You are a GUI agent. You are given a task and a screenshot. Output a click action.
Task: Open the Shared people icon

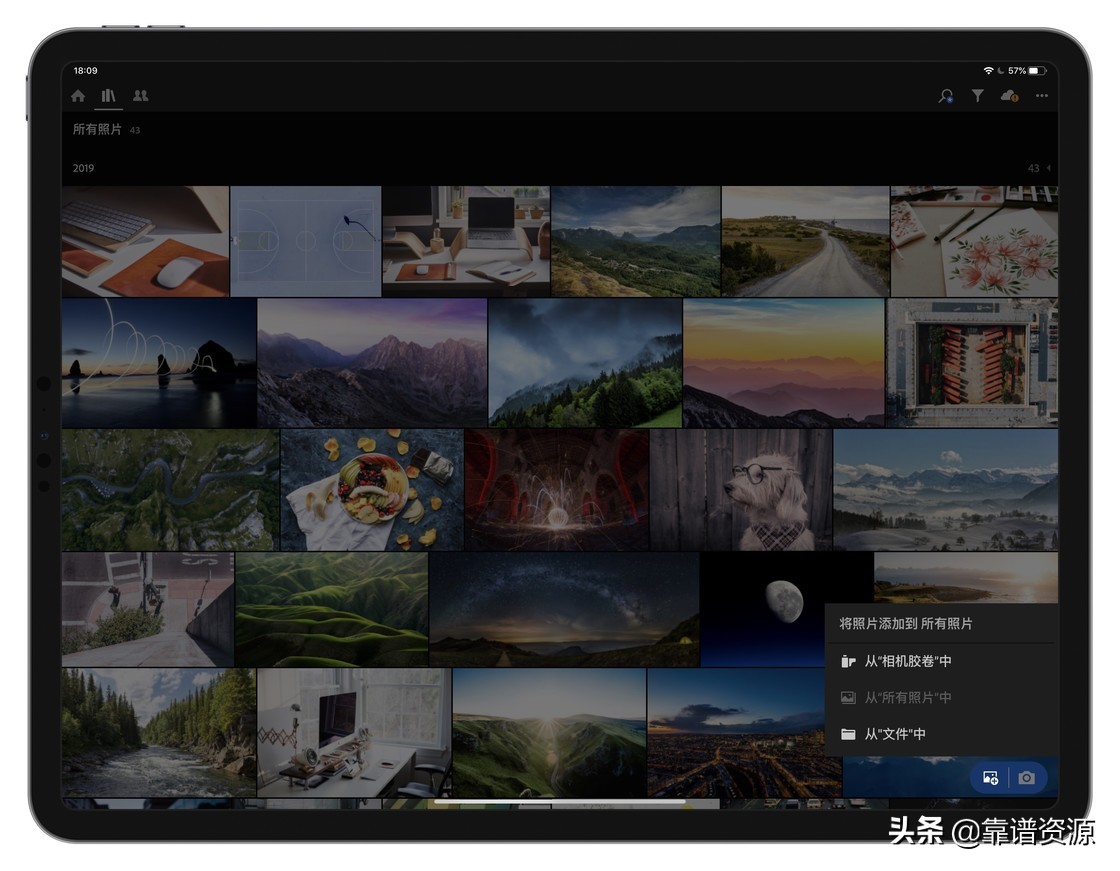click(x=140, y=96)
